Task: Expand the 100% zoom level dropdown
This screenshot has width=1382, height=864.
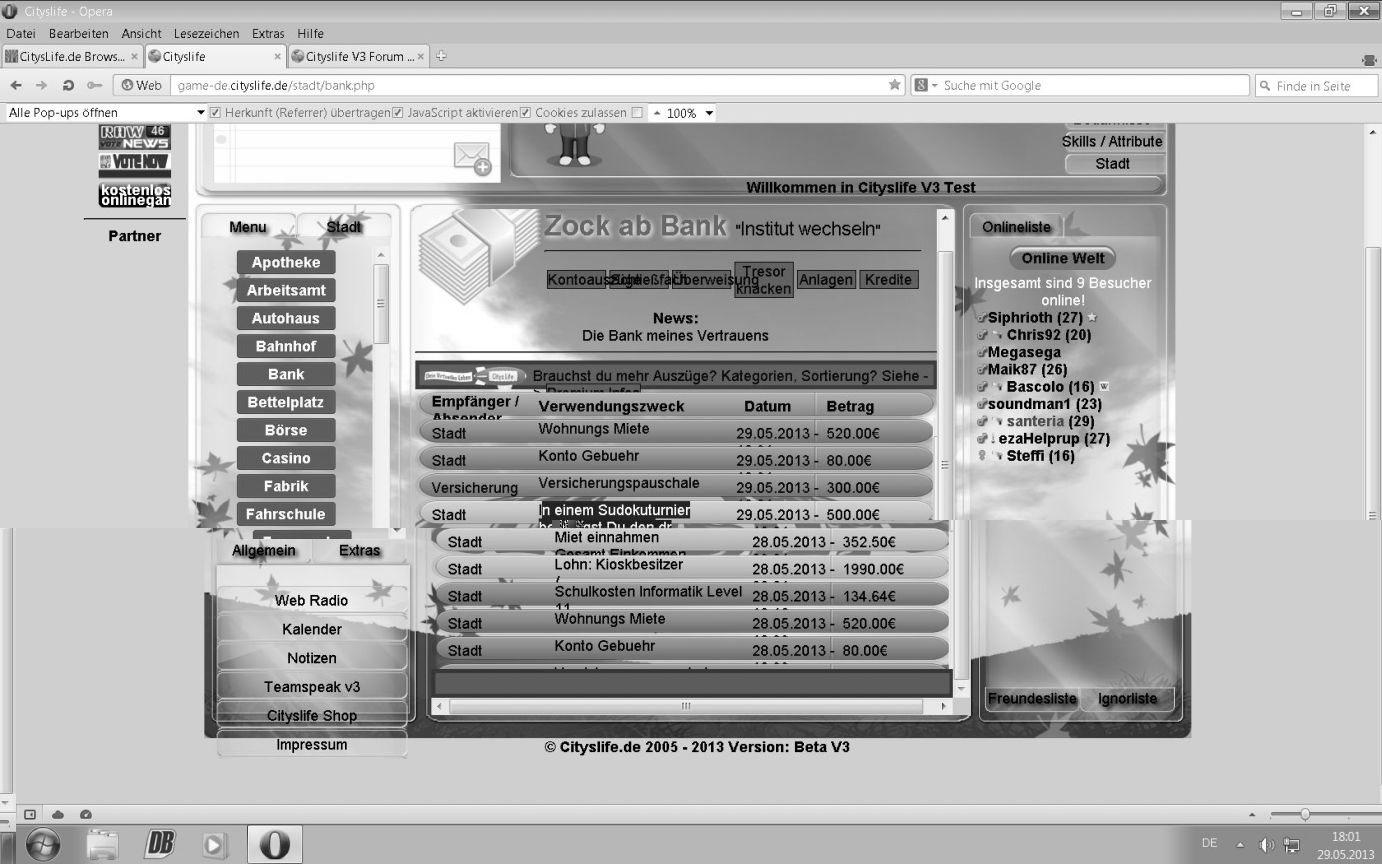Action: tap(709, 113)
